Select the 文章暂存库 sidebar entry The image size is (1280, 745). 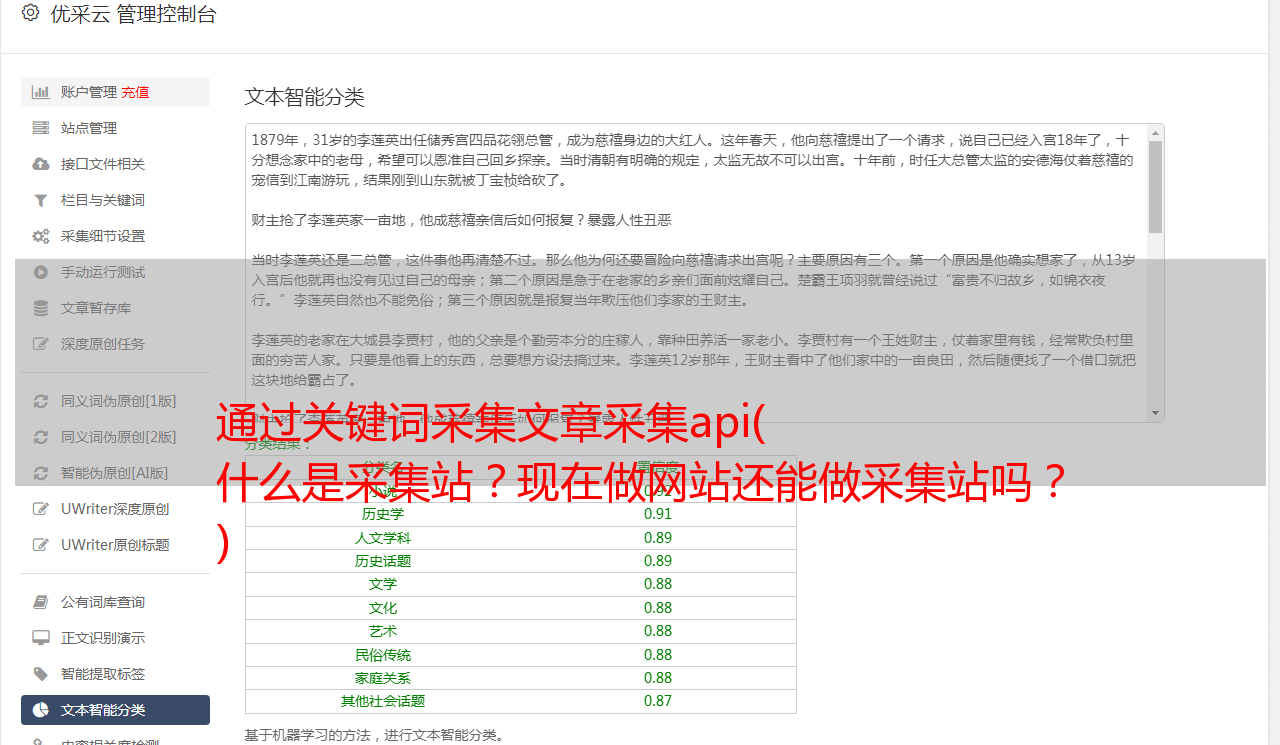tap(95, 308)
